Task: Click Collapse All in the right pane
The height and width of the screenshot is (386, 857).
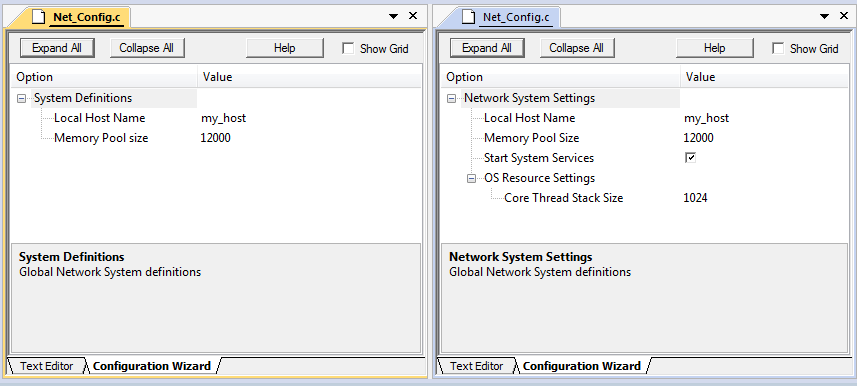Action: point(577,48)
